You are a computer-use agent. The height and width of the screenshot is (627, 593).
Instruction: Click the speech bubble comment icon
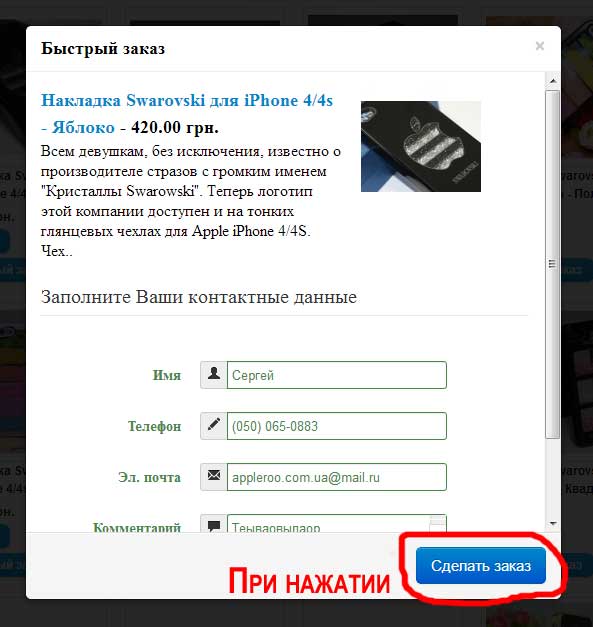(x=214, y=525)
